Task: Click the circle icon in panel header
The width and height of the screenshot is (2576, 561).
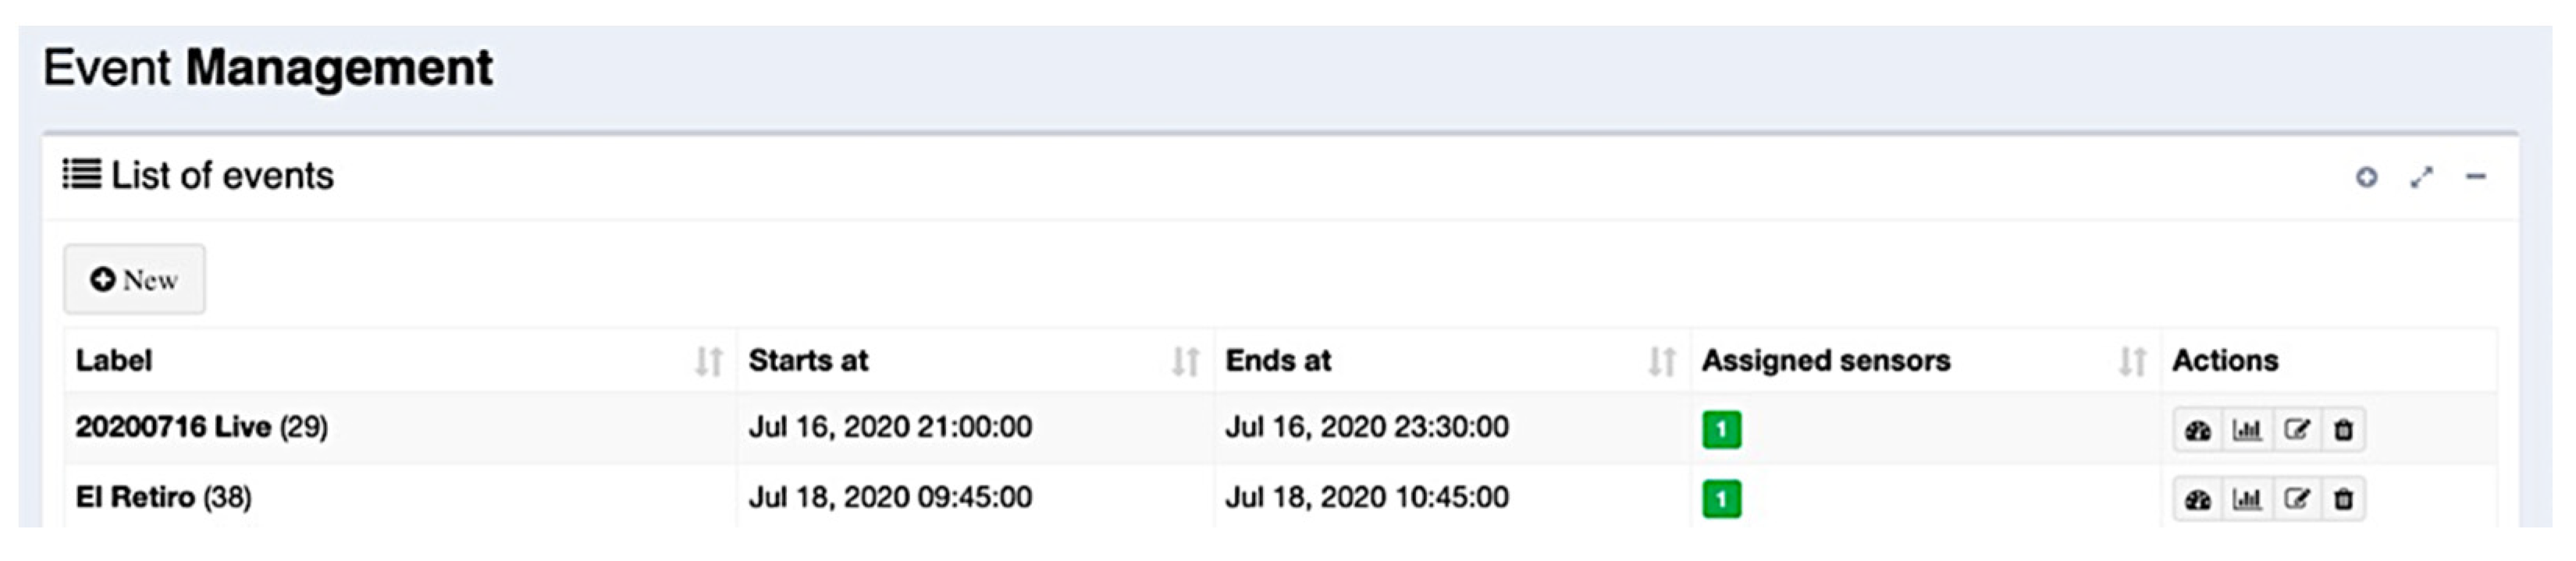Action: point(2366,178)
